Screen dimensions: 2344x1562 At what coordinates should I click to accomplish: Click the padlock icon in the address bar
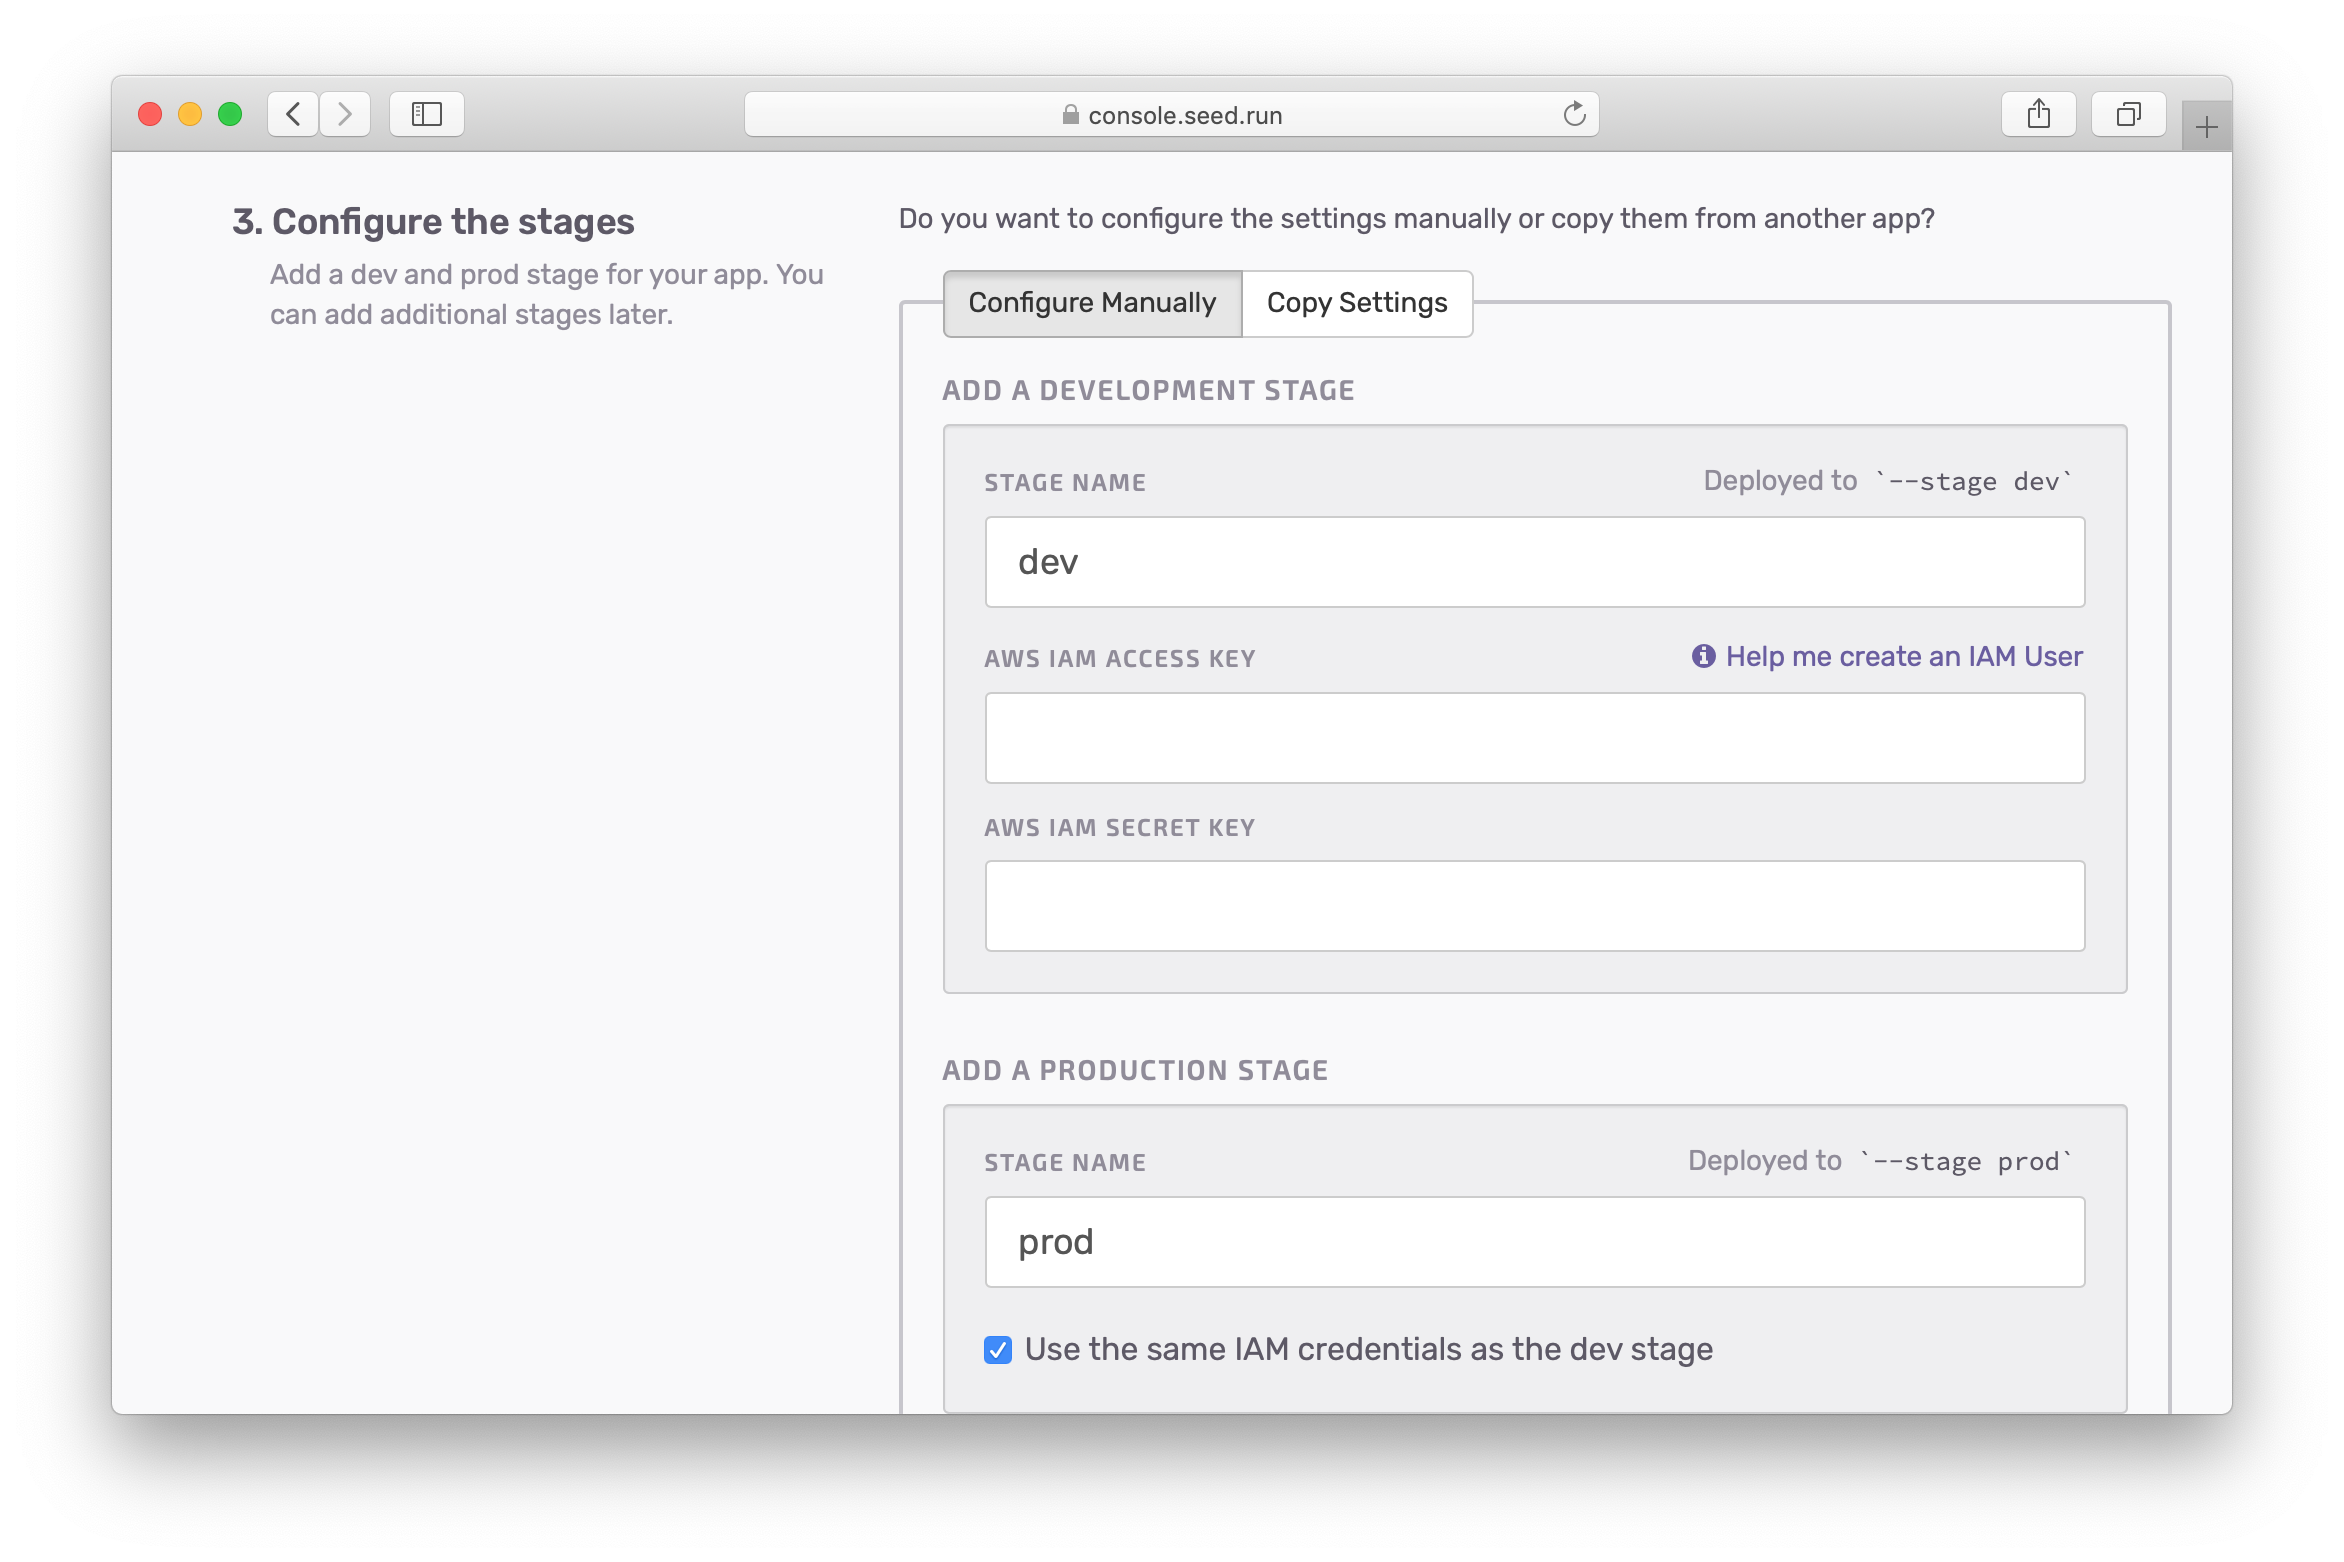(x=1070, y=115)
